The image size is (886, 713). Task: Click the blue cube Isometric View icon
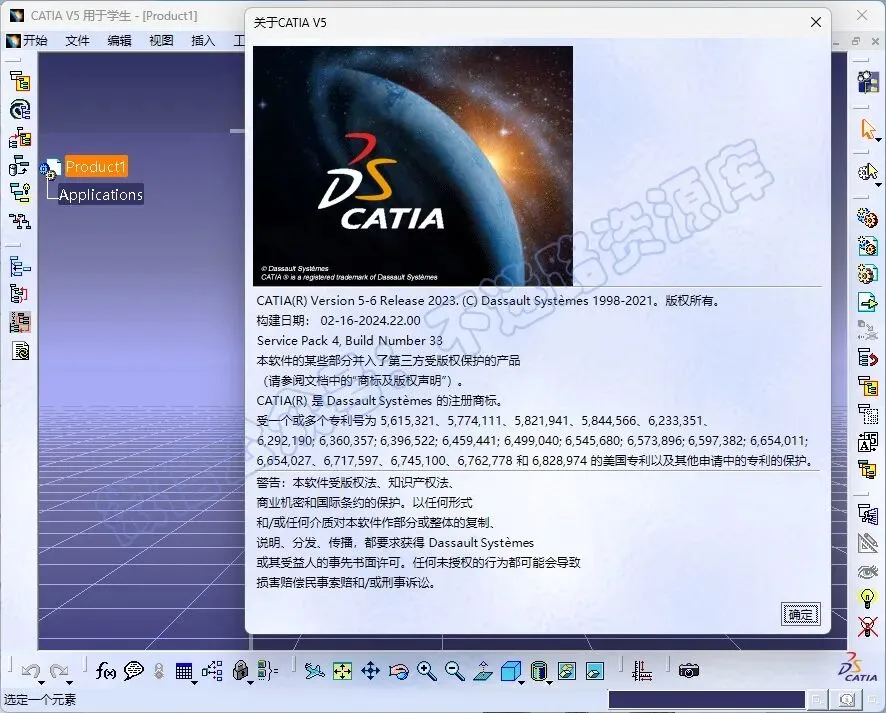[x=511, y=671]
